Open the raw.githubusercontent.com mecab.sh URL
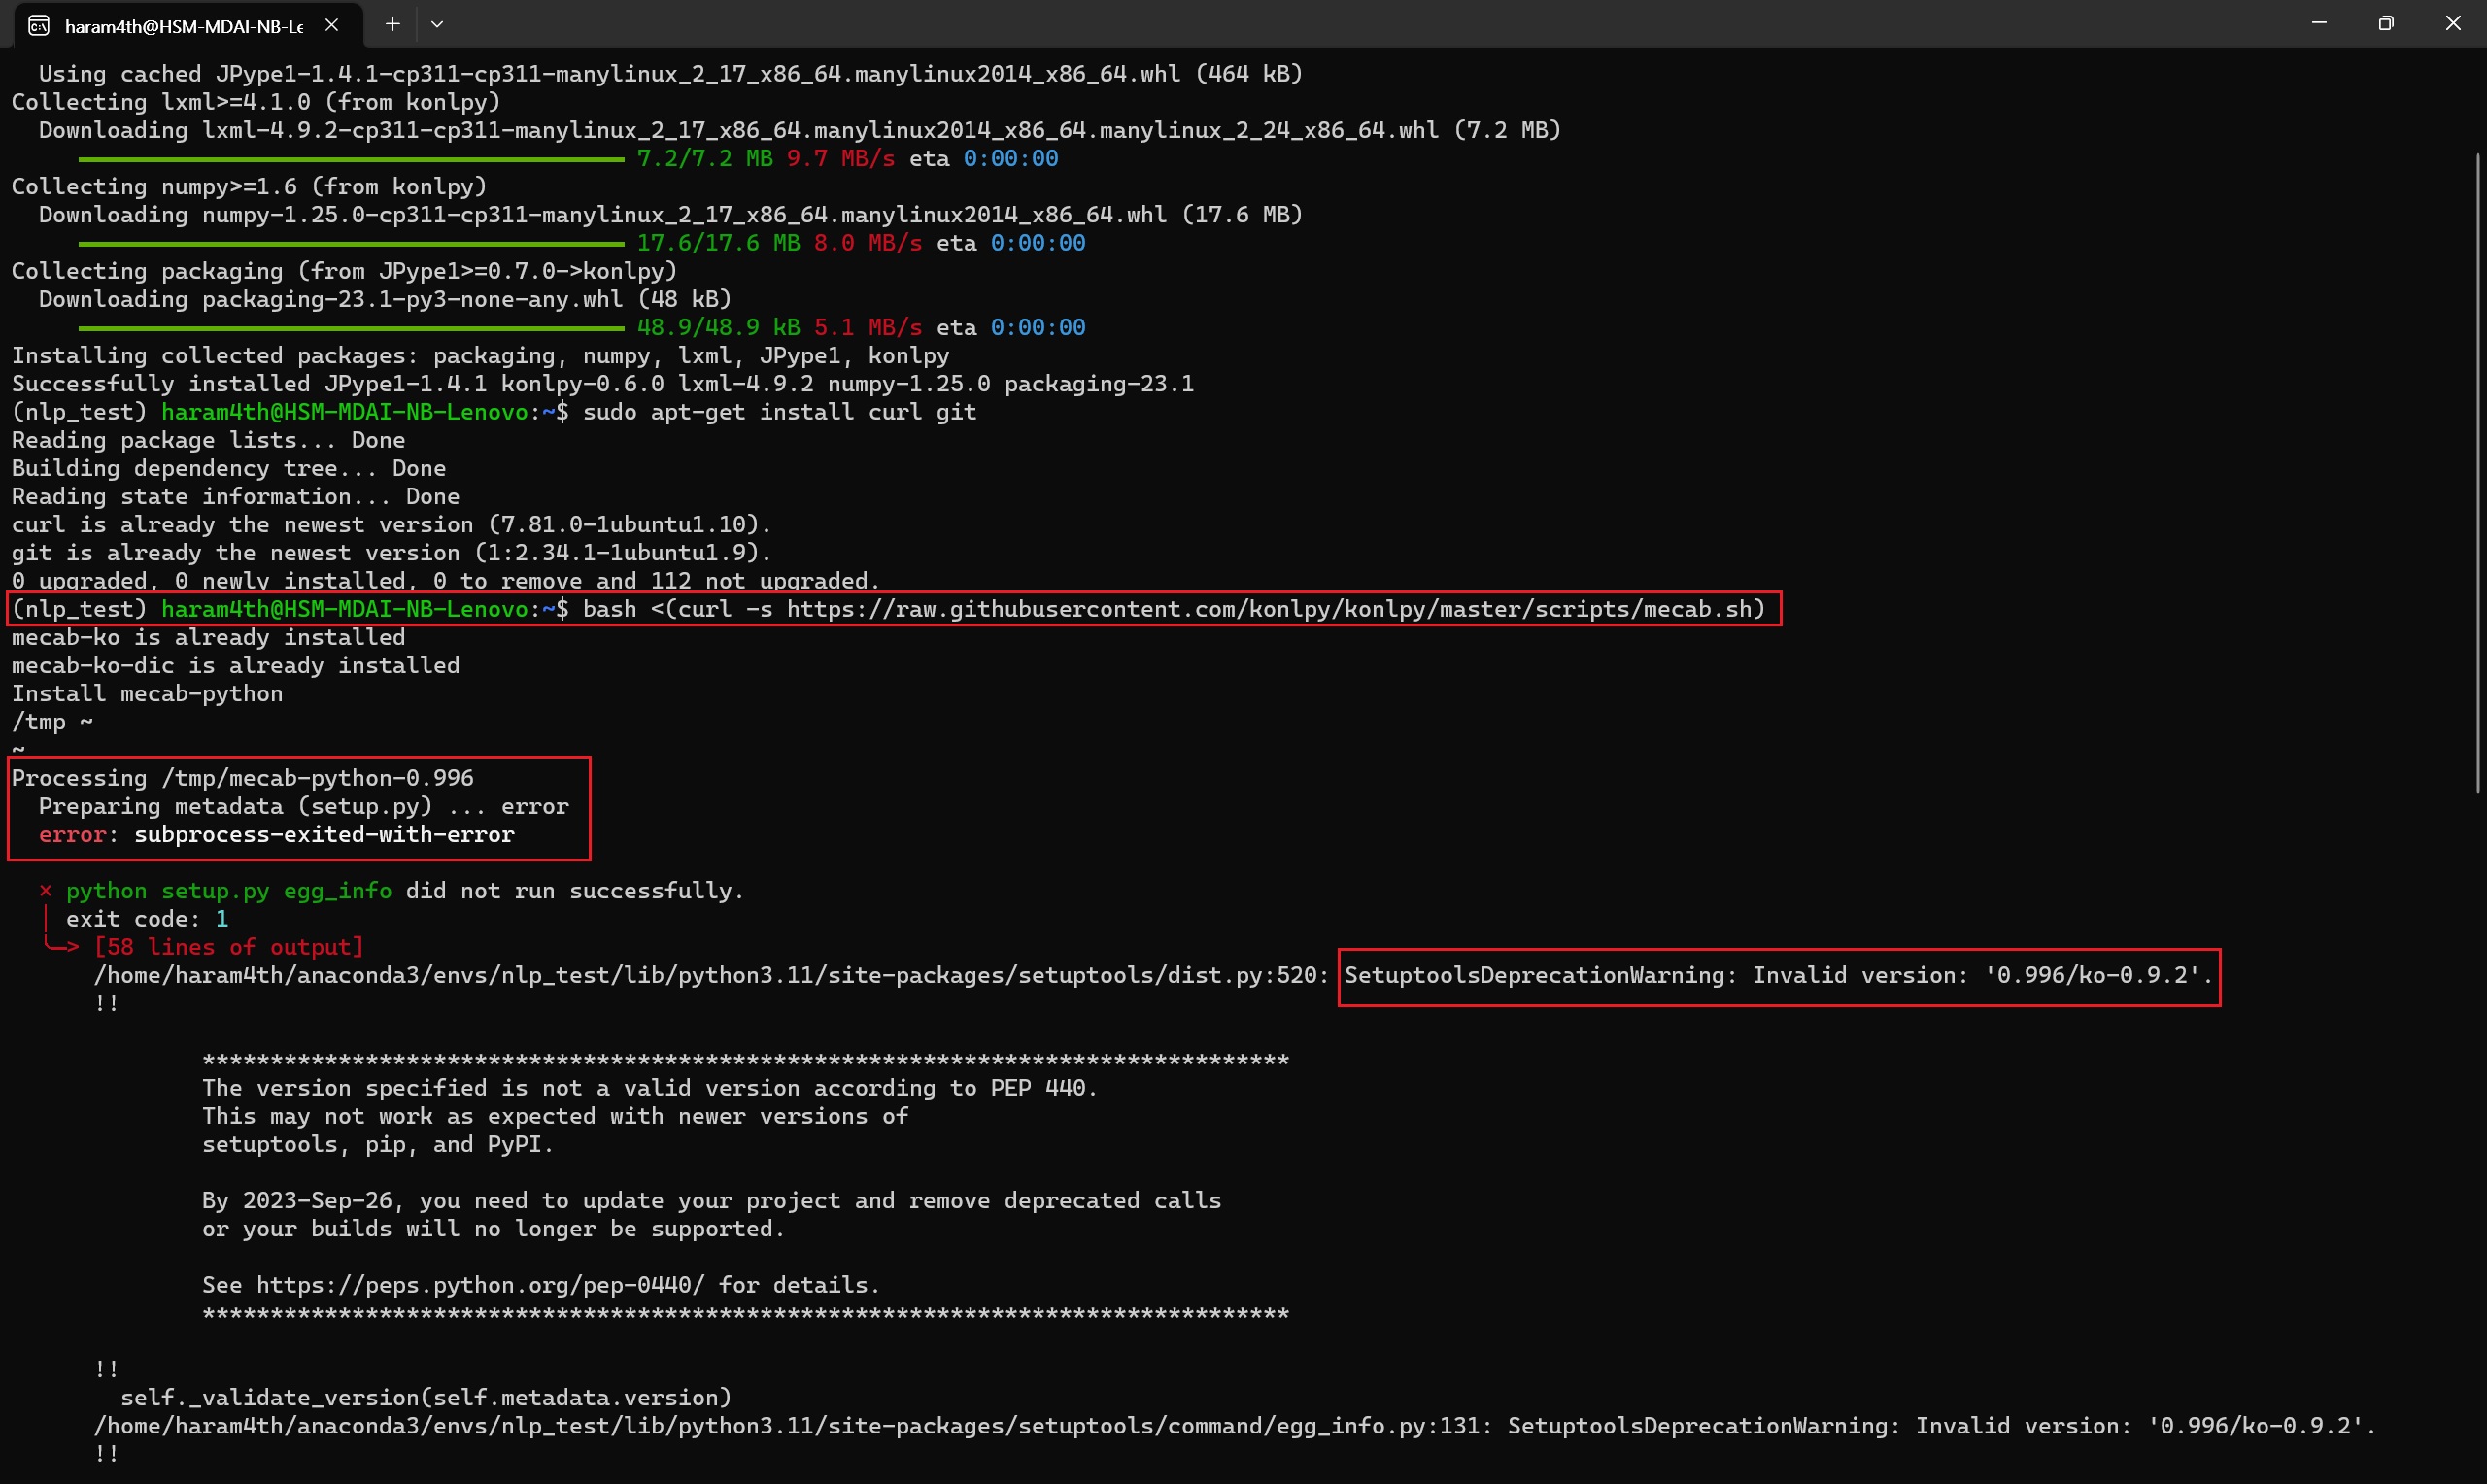The image size is (2487, 1484). click(x=1270, y=609)
